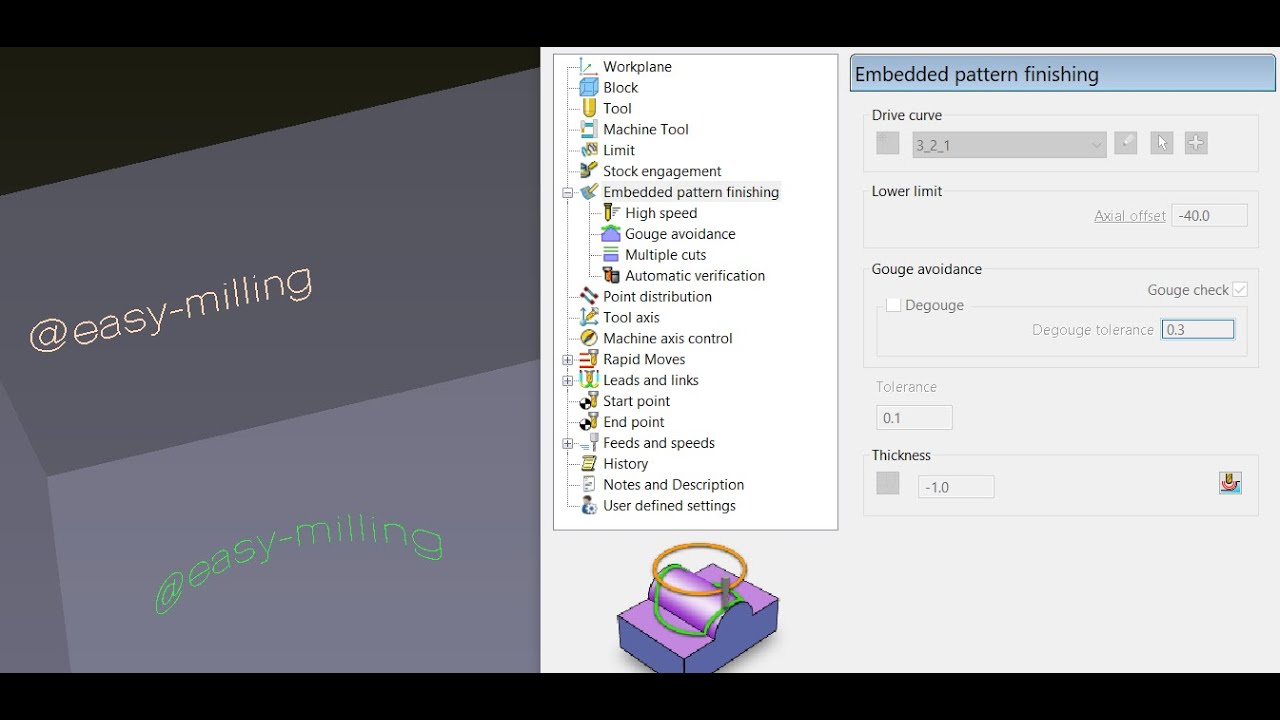
Task: Select User defined settings item
Action: (669, 506)
